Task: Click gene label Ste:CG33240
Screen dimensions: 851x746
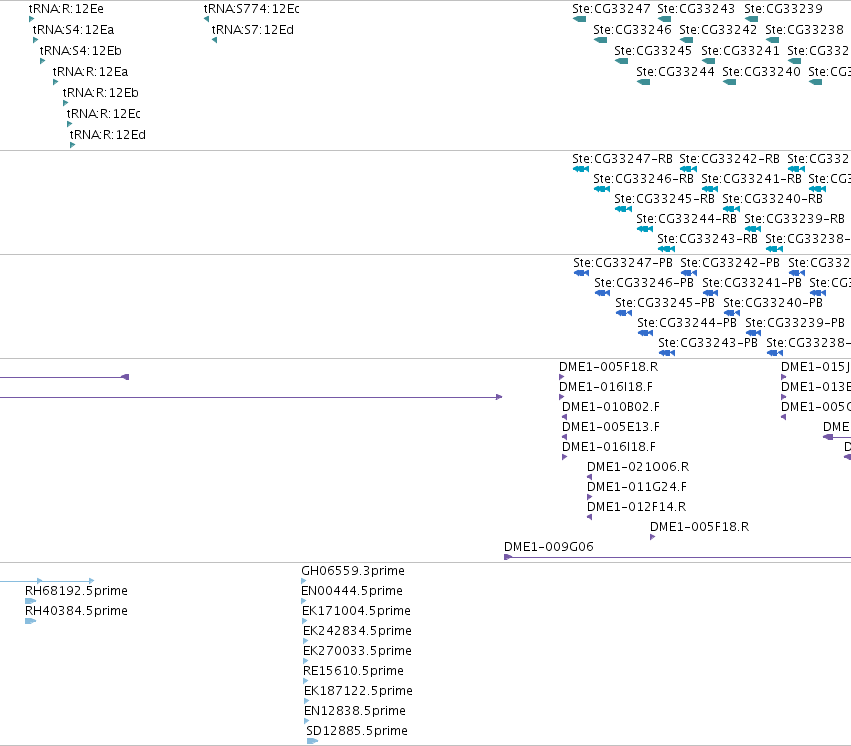Action: pos(761,72)
